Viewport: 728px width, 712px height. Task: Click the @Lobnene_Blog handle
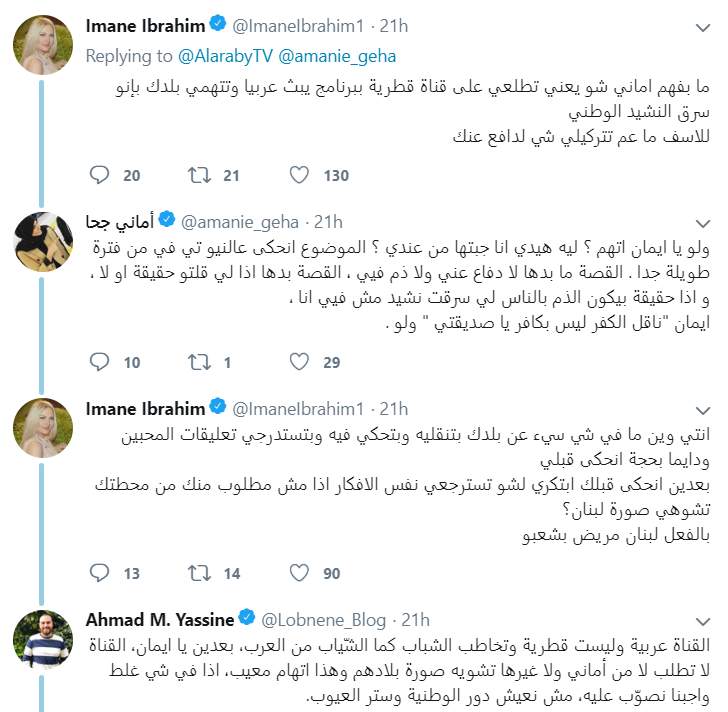tap(324, 620)
